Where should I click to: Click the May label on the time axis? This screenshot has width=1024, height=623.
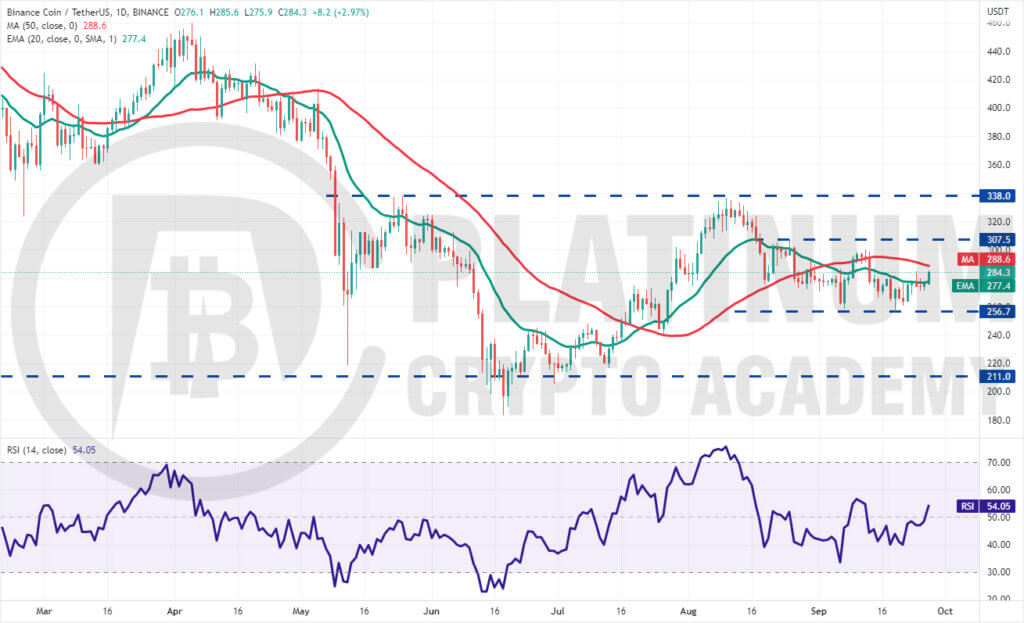pos(300,611)
